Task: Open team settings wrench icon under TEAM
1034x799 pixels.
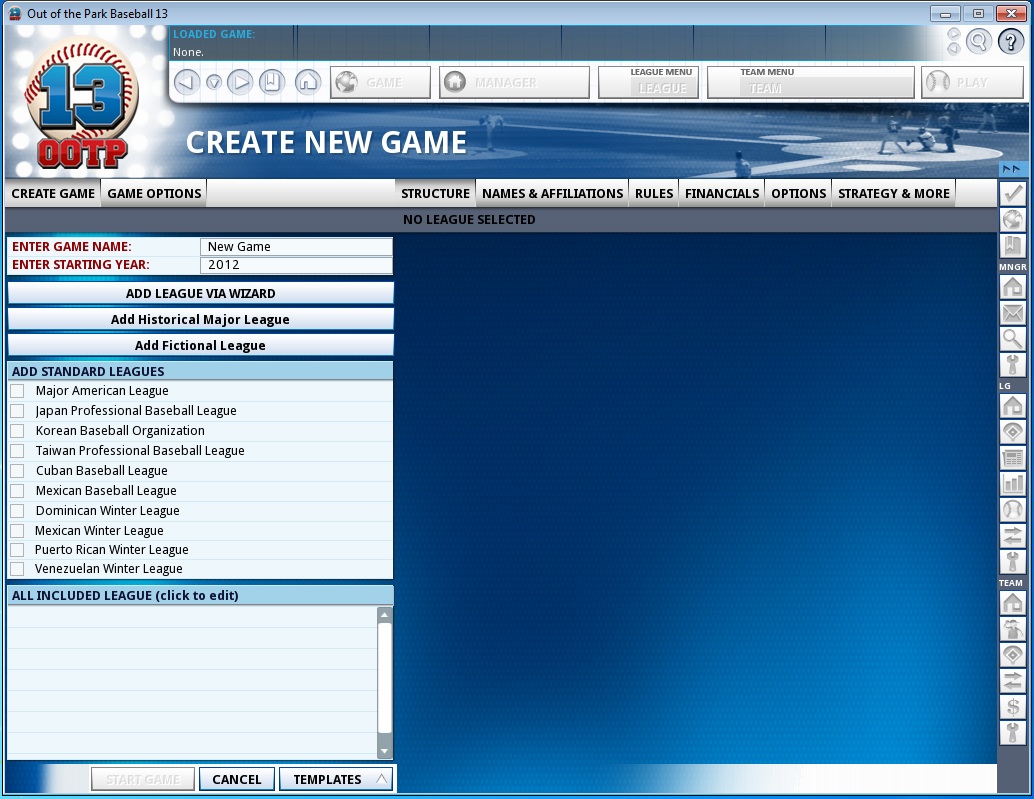Action: pyautogui.click(x=1012, y=732)
